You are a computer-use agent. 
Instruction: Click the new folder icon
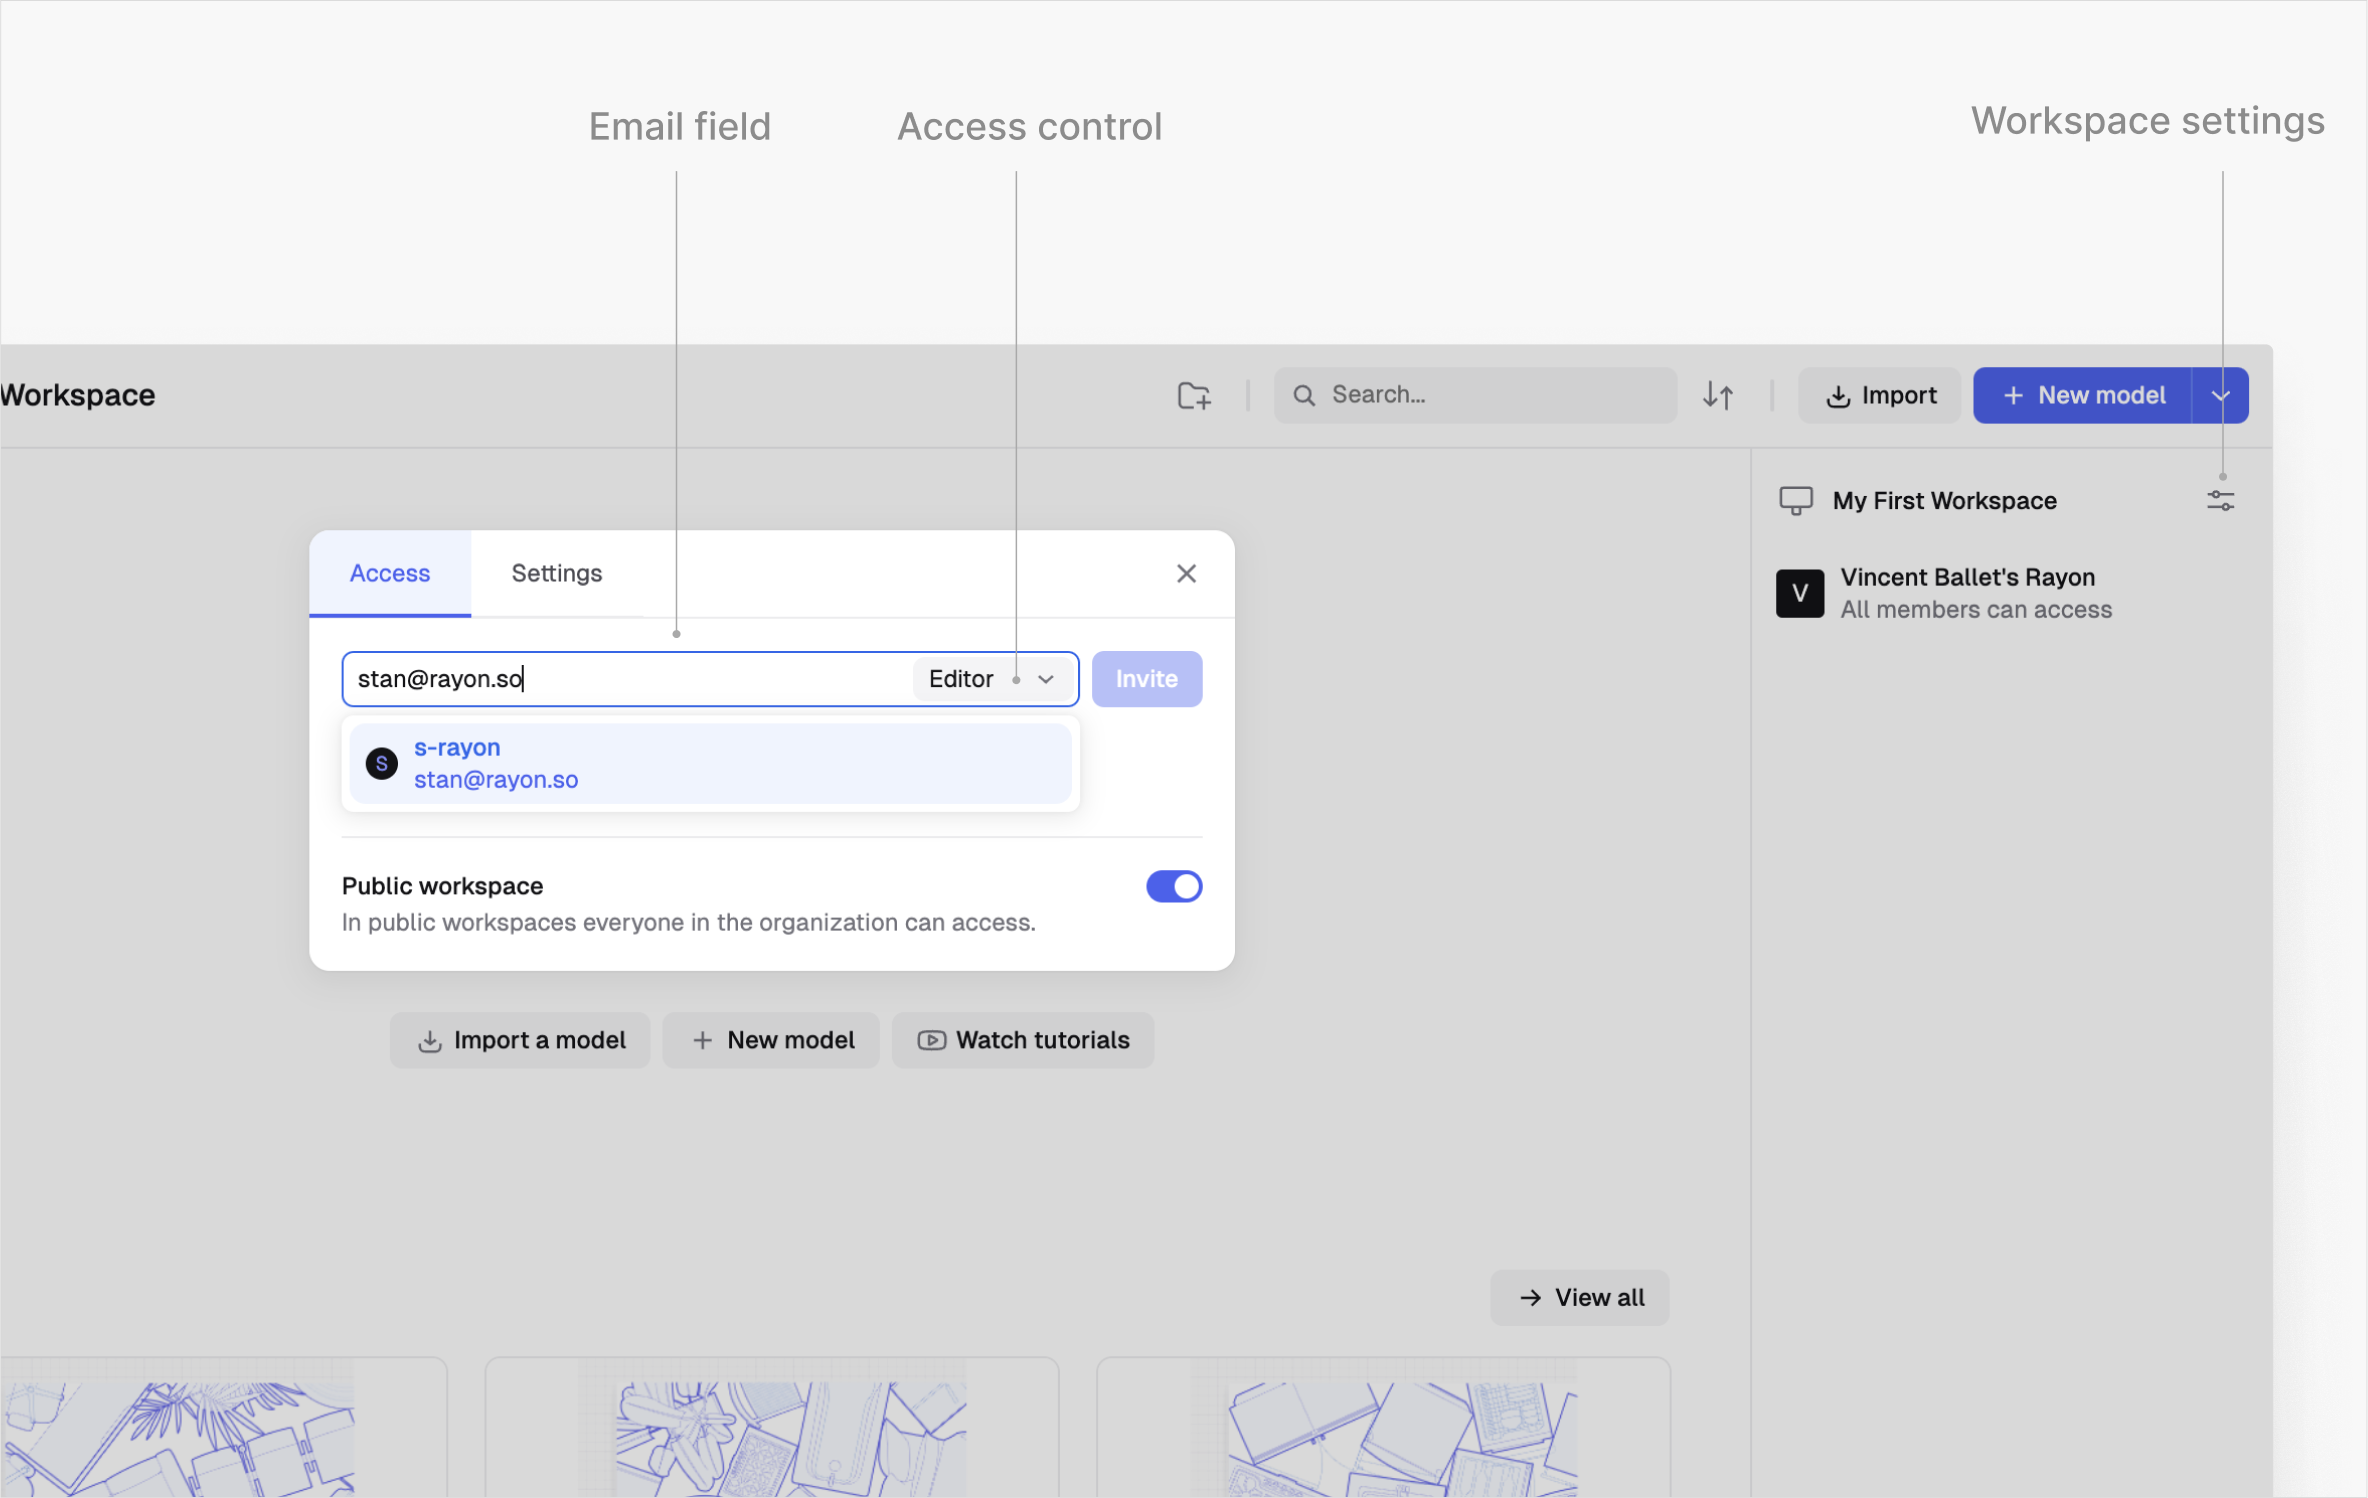click(1194, 395)
